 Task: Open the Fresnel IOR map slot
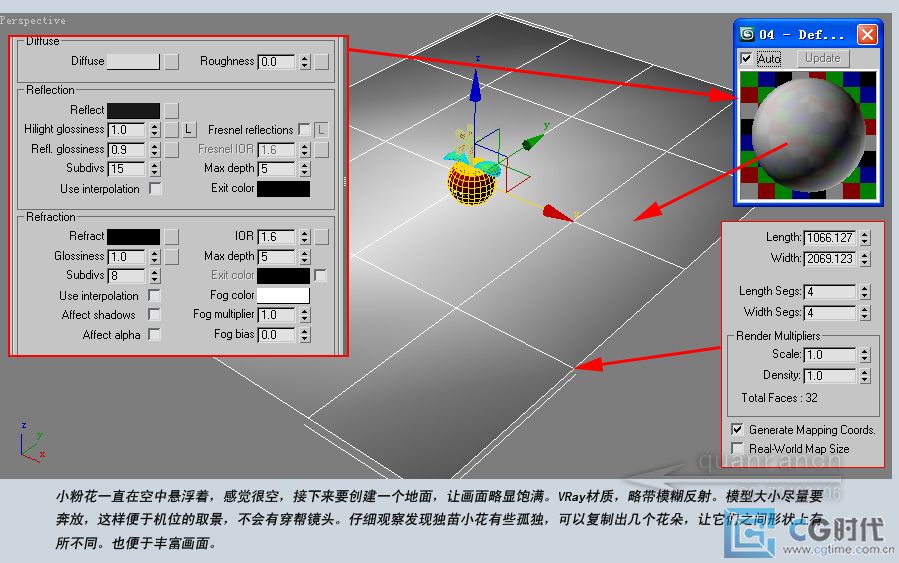point(322,150)
